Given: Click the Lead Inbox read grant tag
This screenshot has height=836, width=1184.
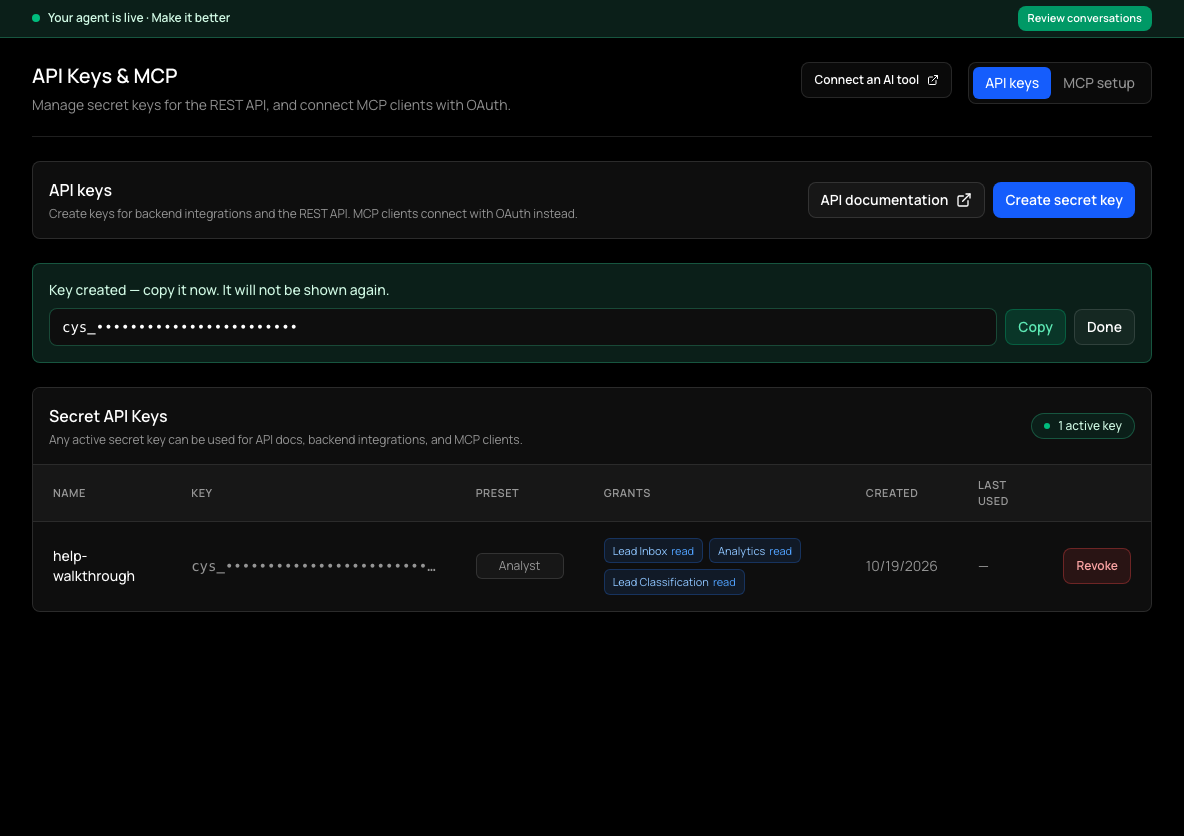Looking at the screenshot, I should click(653, 551).
